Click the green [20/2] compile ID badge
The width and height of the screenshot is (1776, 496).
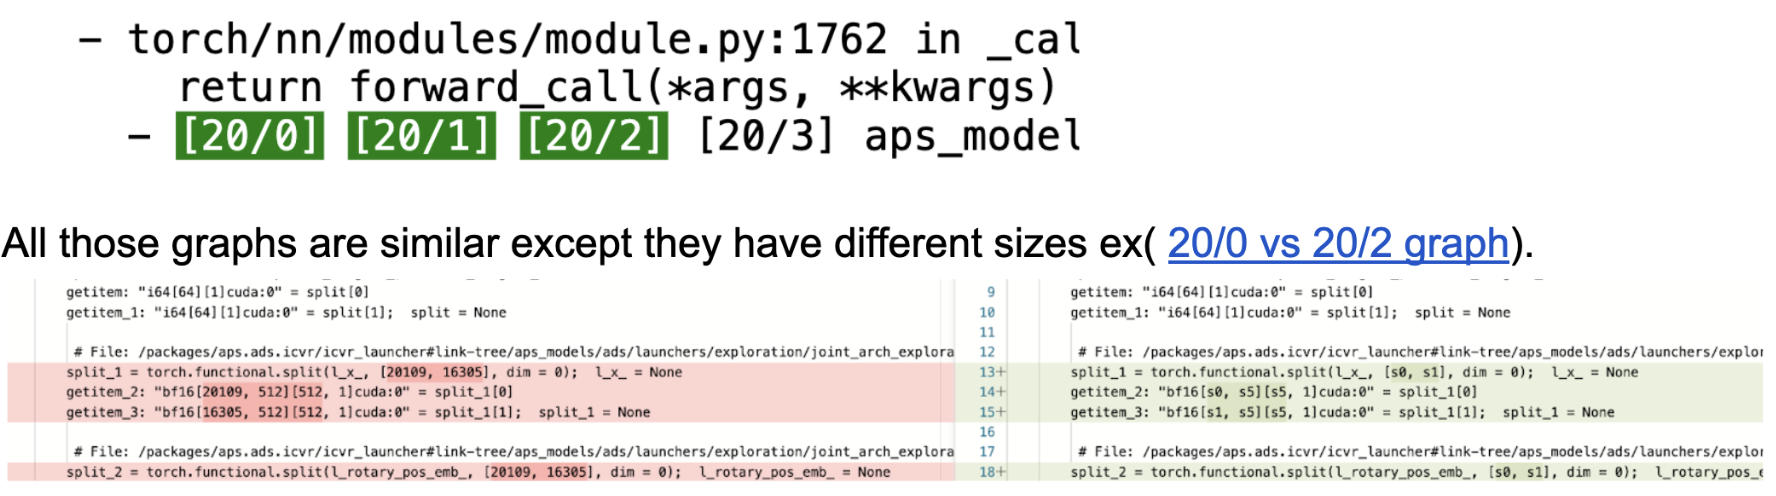tap(593, 136)
